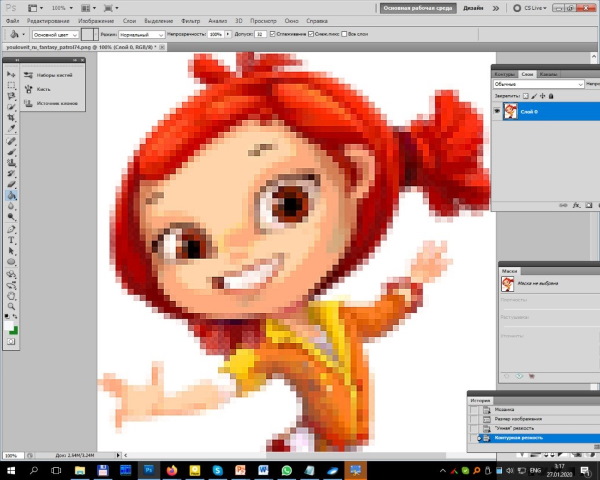Toggle lock image pixels
Screen dimensions: 600x480
coord(534,96)
